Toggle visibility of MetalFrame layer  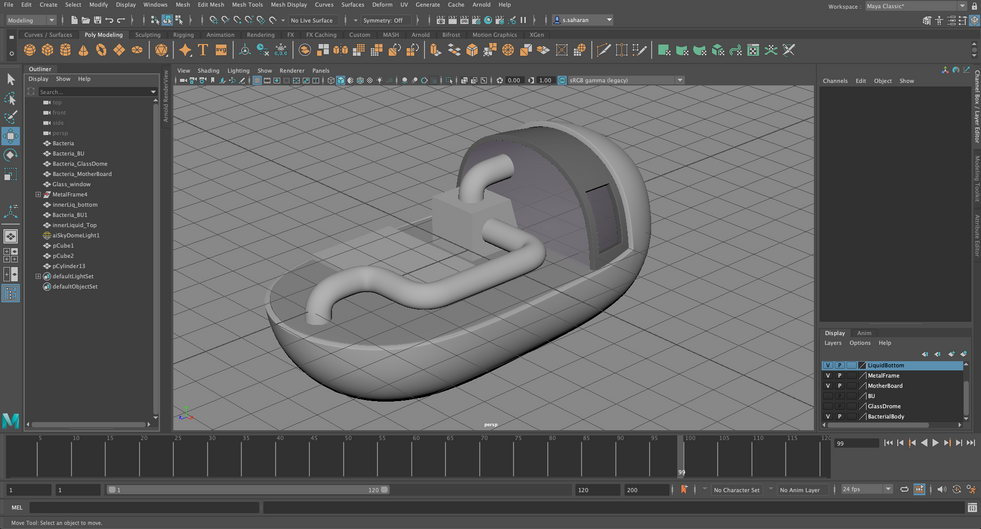click(828, 376)
